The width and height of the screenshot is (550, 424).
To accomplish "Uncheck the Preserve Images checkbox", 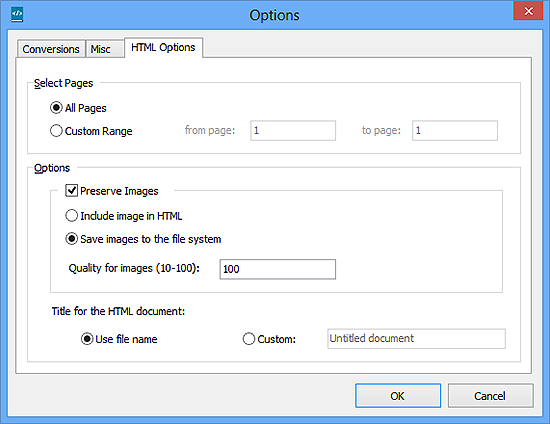I will click(72, 190).
